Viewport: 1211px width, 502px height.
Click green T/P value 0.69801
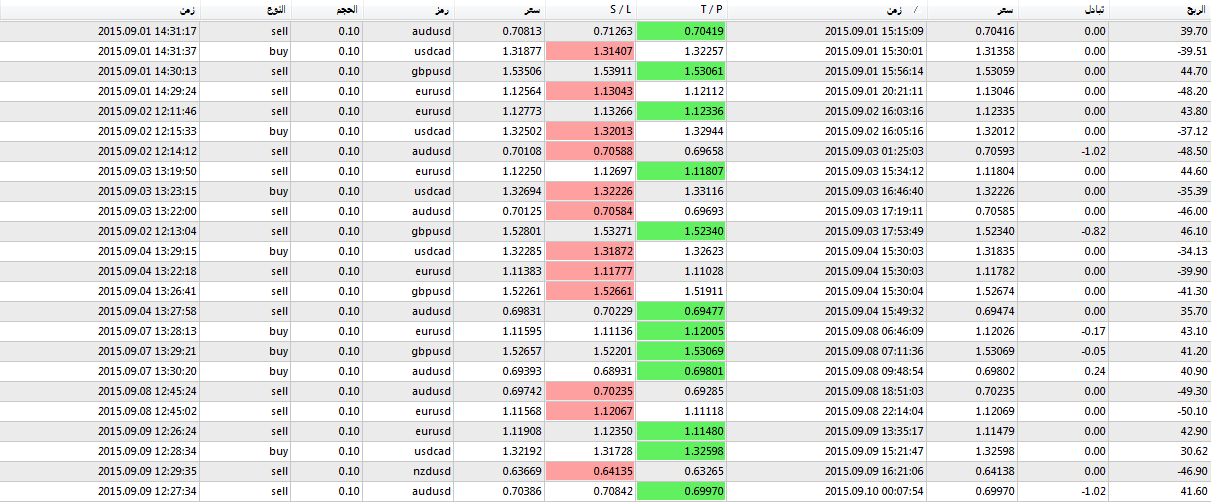coord(681,371)
